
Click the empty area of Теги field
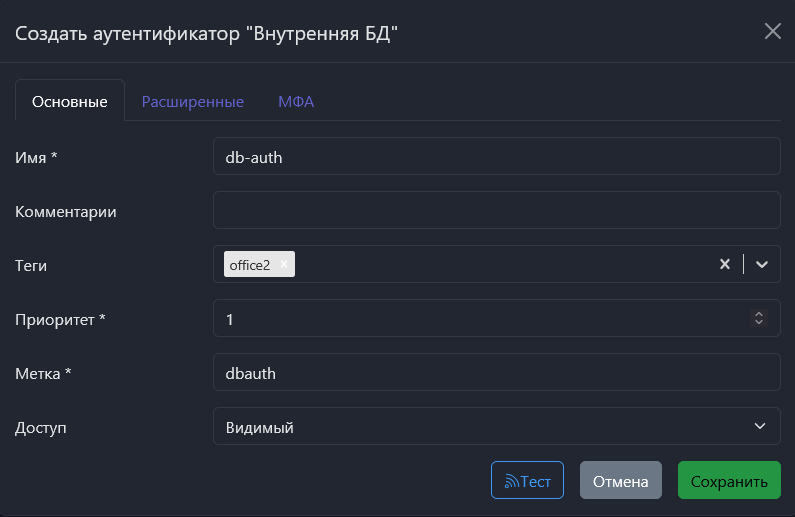[500, 264]
